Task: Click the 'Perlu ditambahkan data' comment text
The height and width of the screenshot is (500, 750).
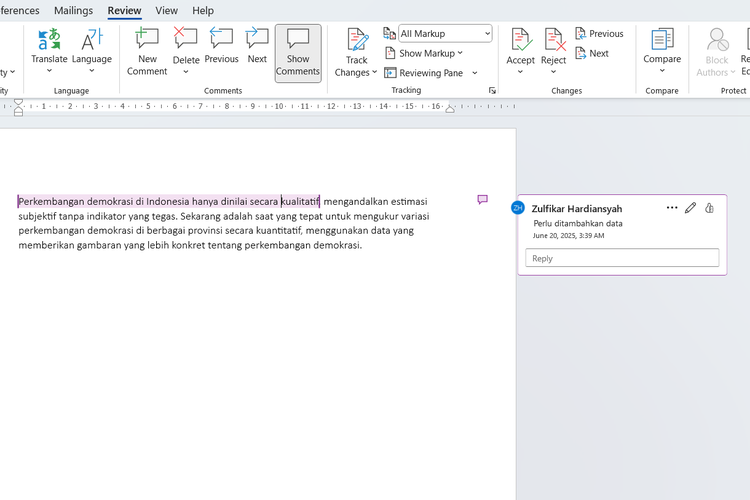Action: tap(578, 223)
